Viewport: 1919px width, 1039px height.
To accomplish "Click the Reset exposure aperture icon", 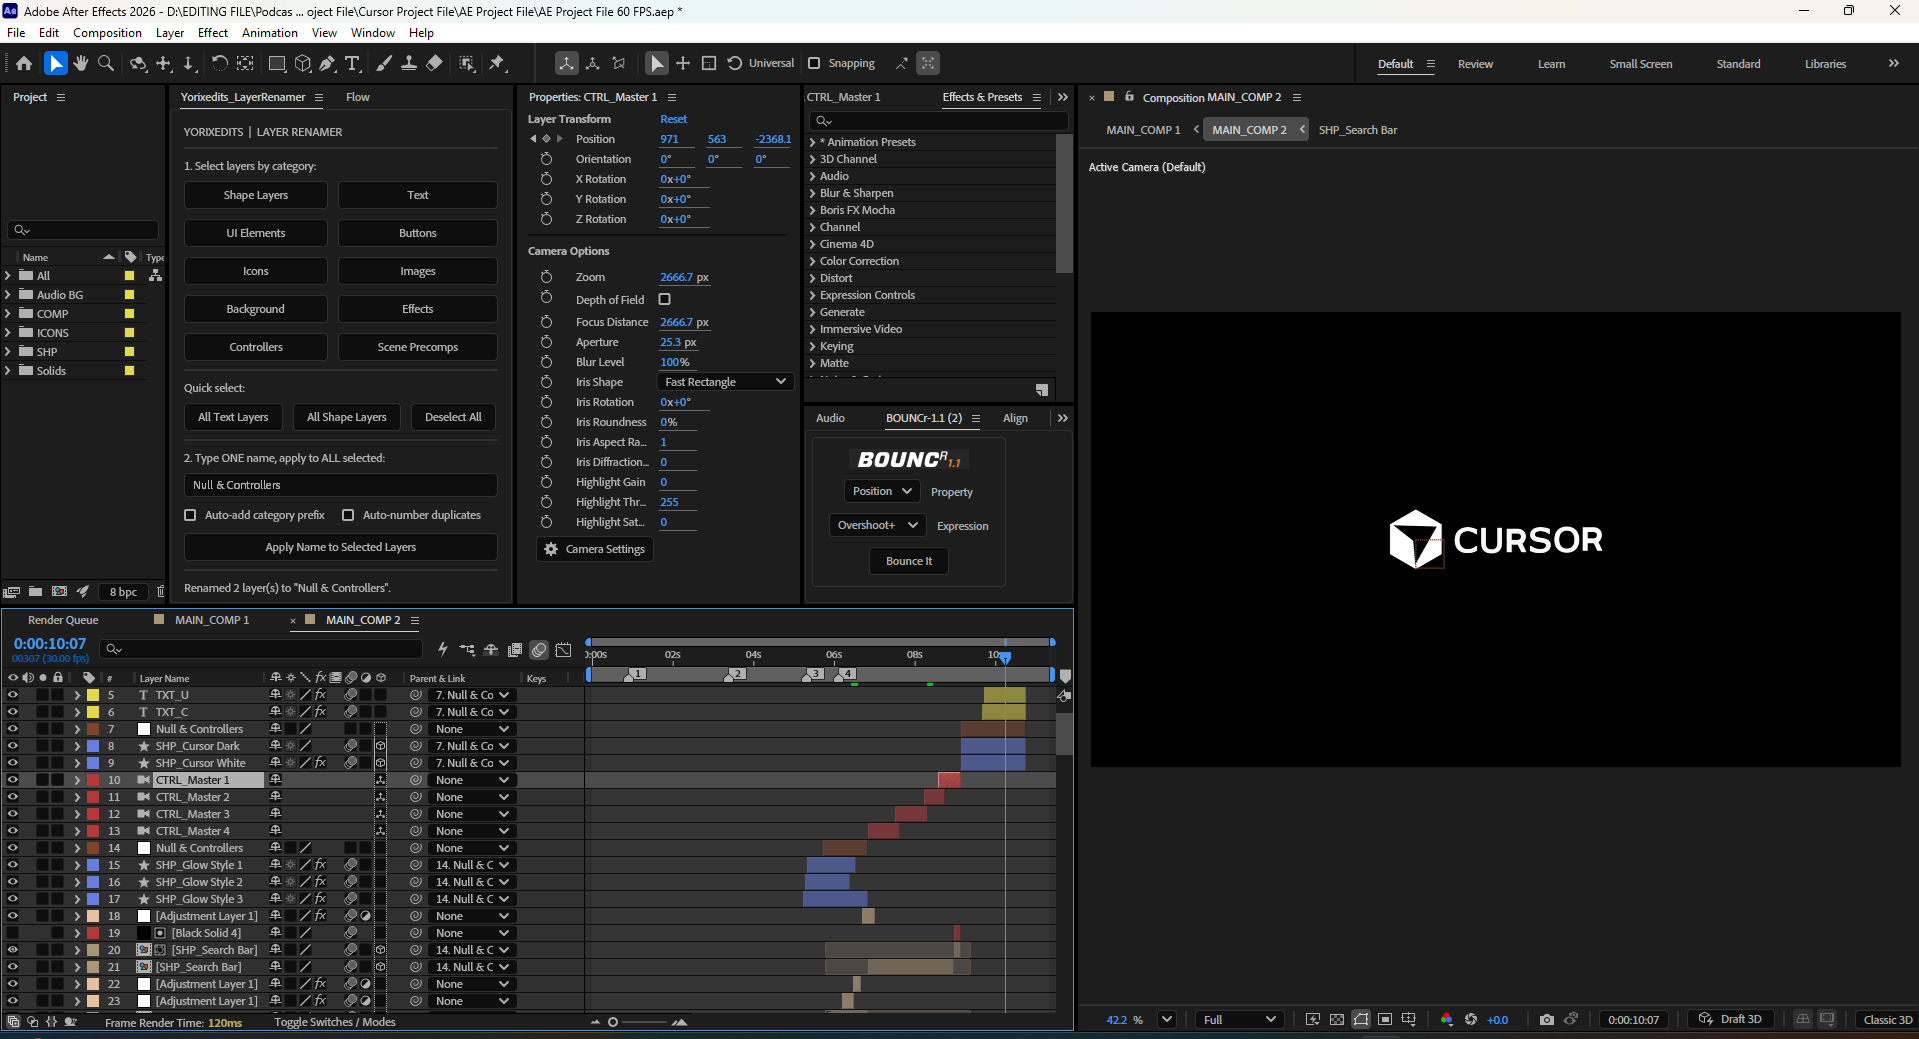I will pyautogui.click(x=1471, y=1019).
